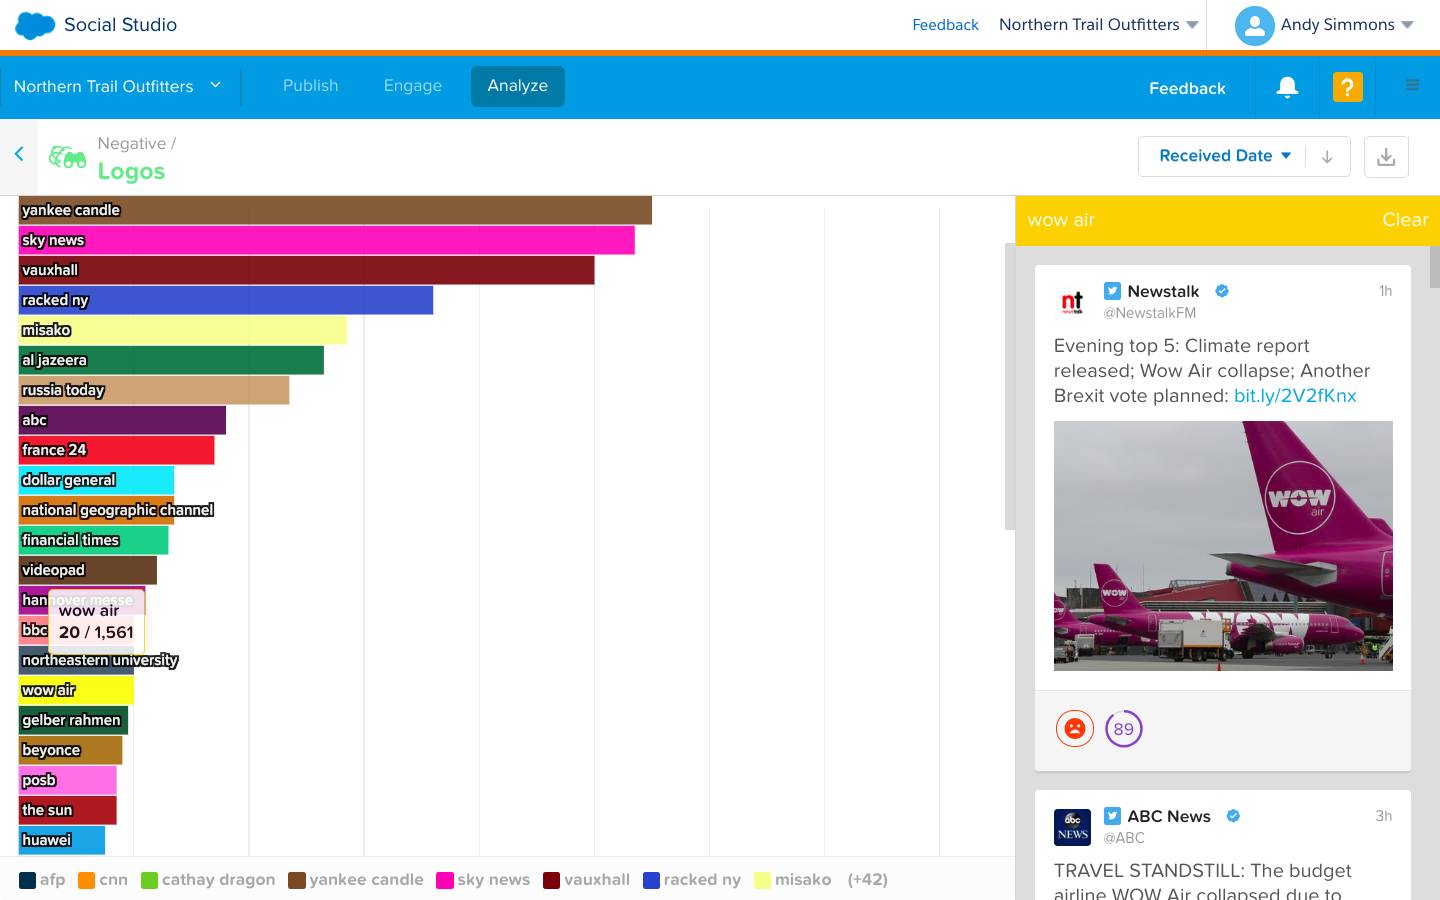
Task: Click Newstalk verified badge
Action: pyautogui.click(x=1222, y=291)
